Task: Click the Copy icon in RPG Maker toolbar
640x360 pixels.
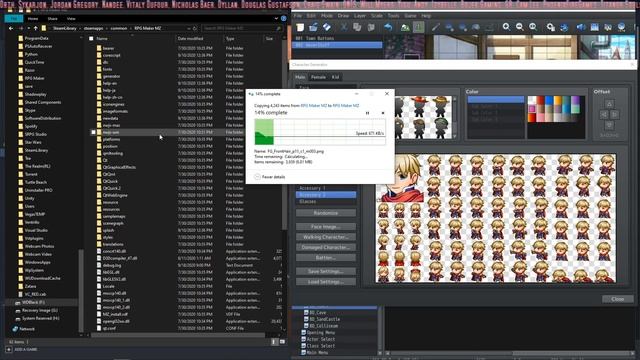Action: click(357, 27)
